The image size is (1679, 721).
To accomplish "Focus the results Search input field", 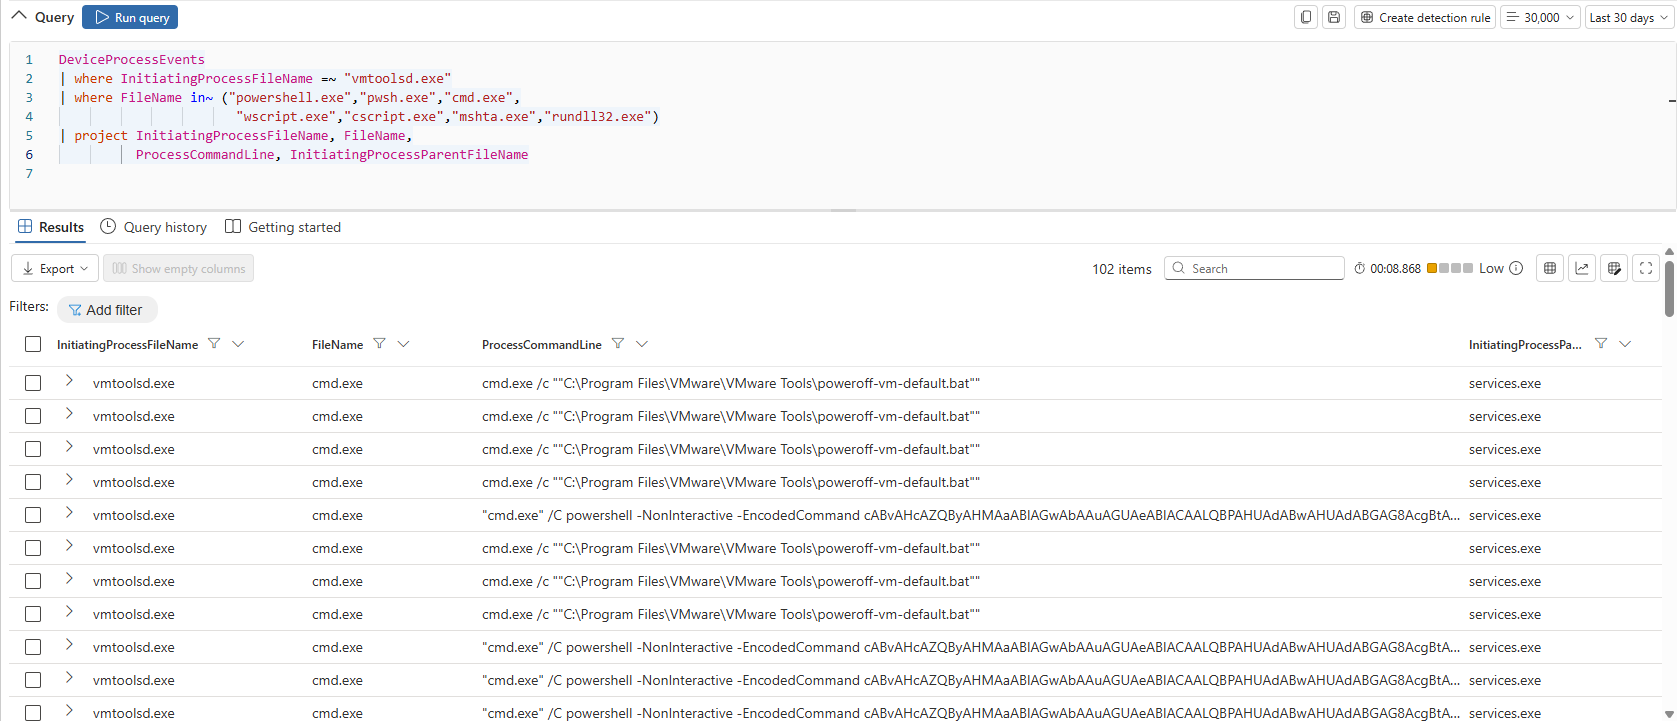I will tap(1254, 268).
